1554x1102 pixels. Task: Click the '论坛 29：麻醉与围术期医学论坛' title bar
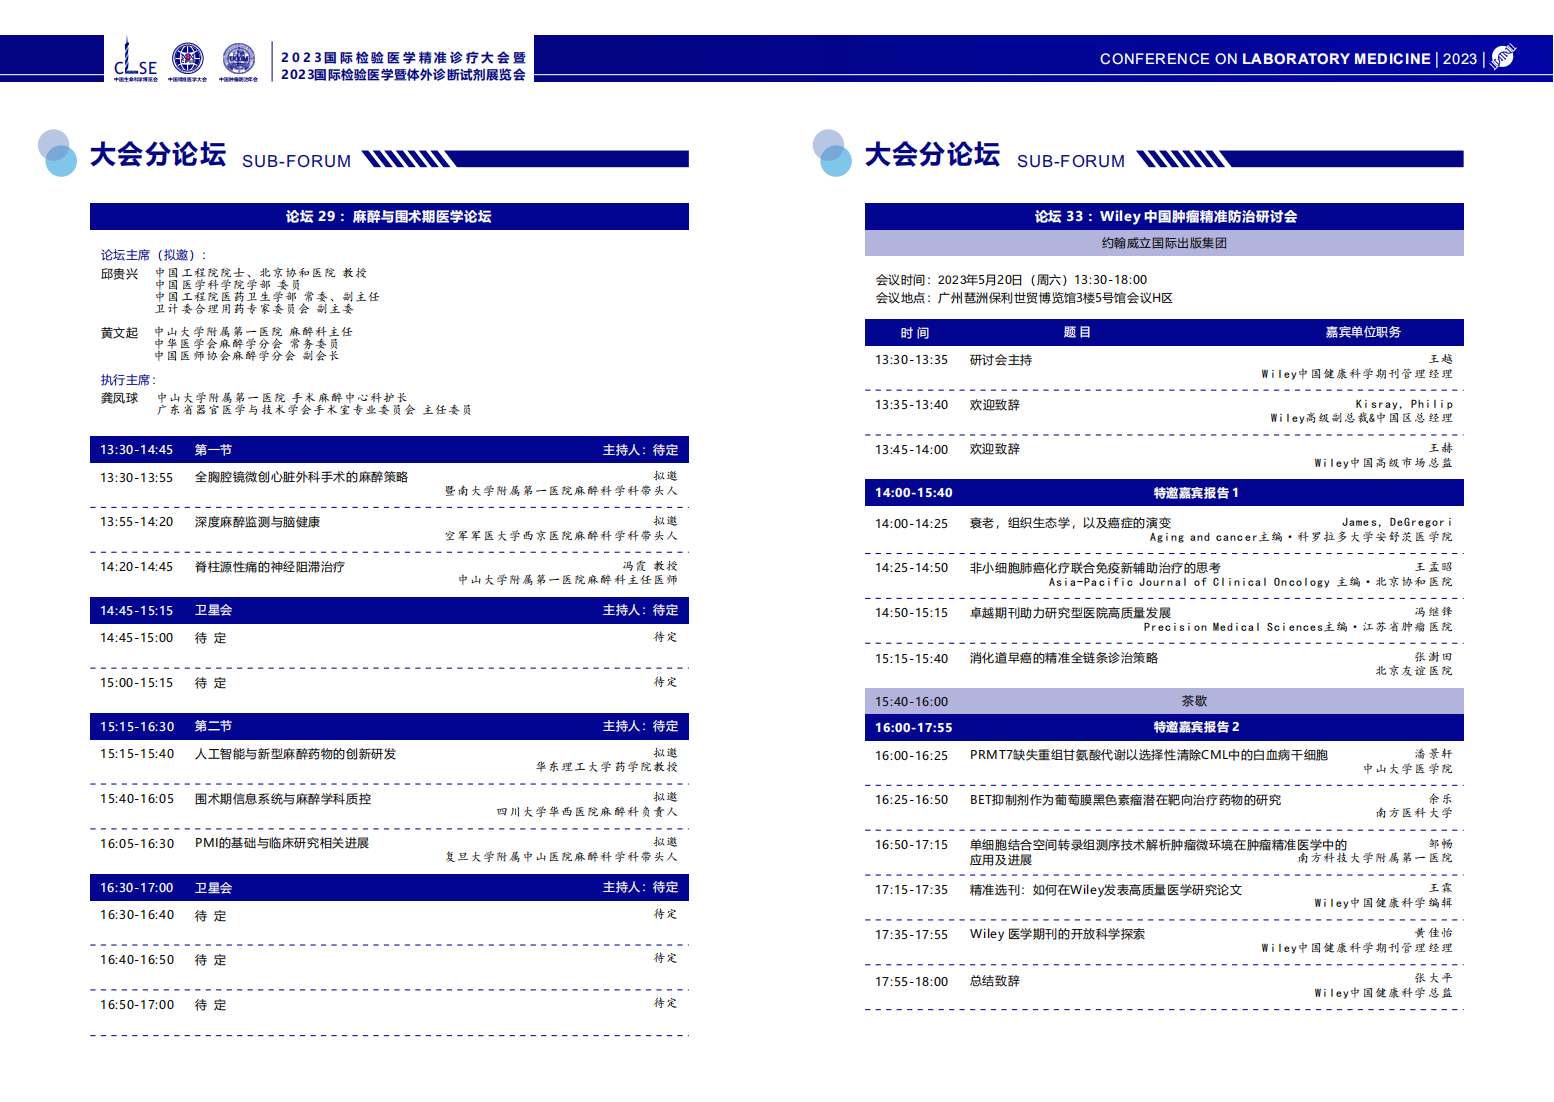coord(389,216)
